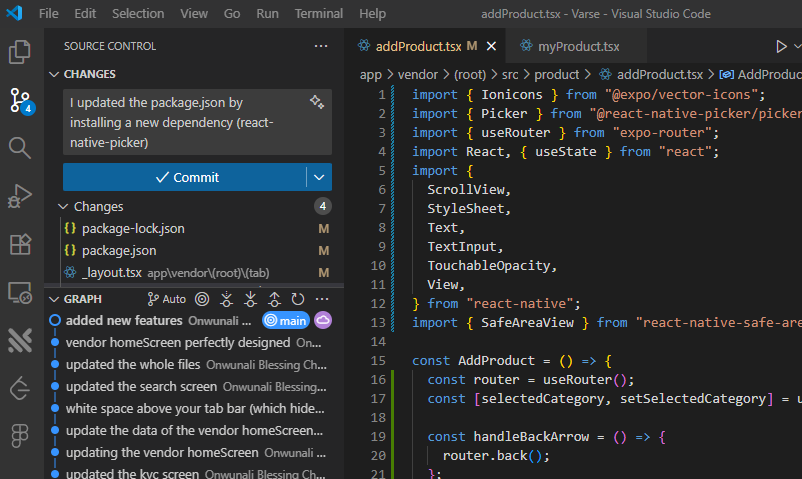Image resolution: width=802 pixels, height=479 pixels.
Task: Click '(root)' in the breadcrumb path
Action: (470, 75)
